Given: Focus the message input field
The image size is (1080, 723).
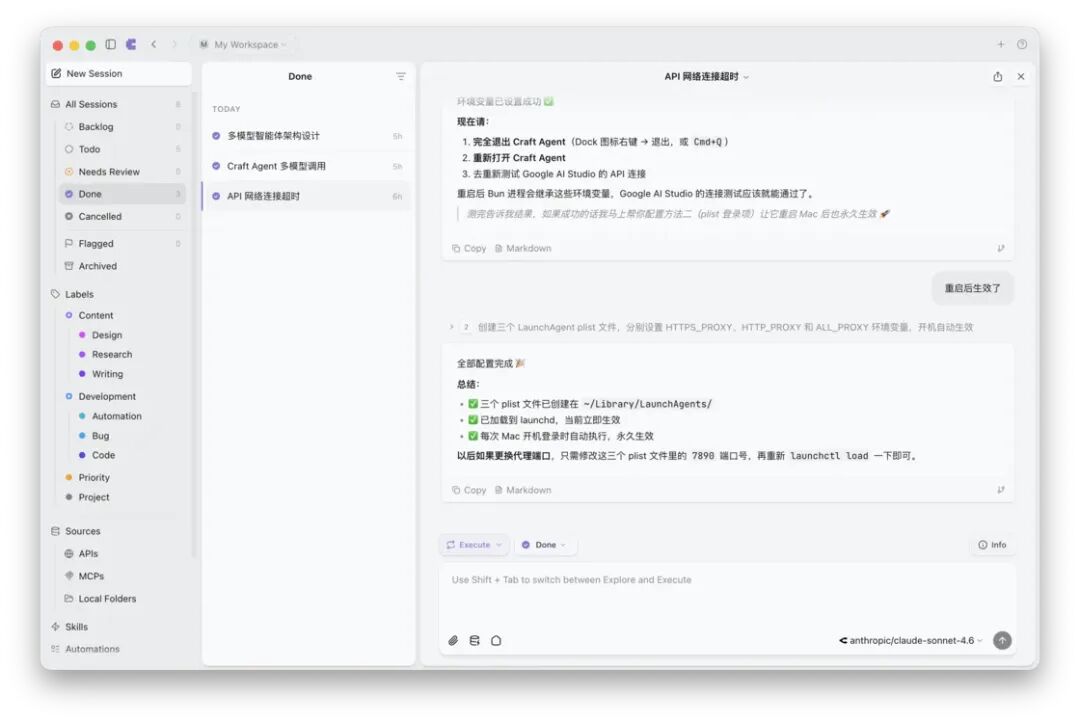Looking at the screenshot, I should pyautogui.click(x=727, y=592).
